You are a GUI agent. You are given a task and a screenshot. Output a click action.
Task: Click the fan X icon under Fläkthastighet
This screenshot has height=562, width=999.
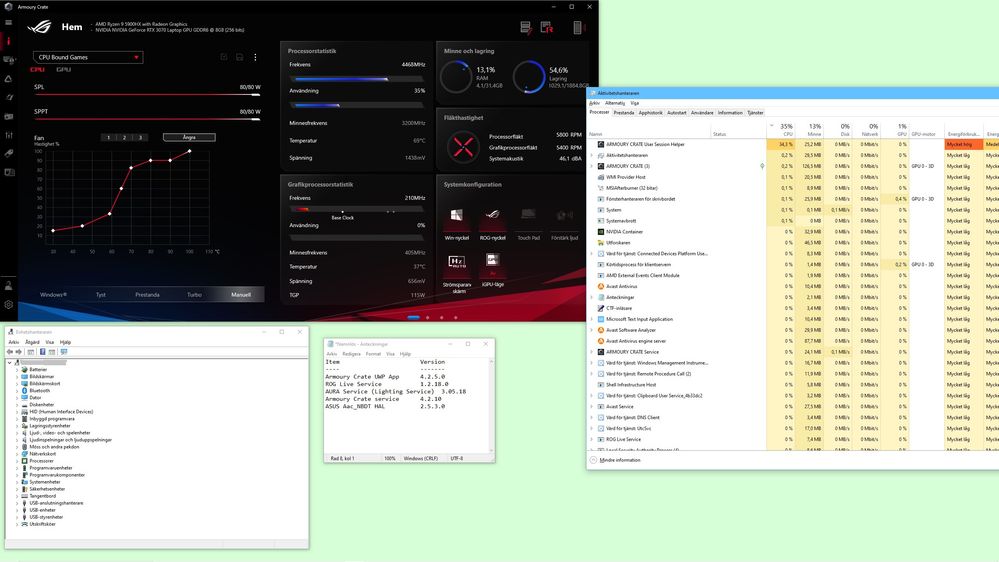(463, 147)
